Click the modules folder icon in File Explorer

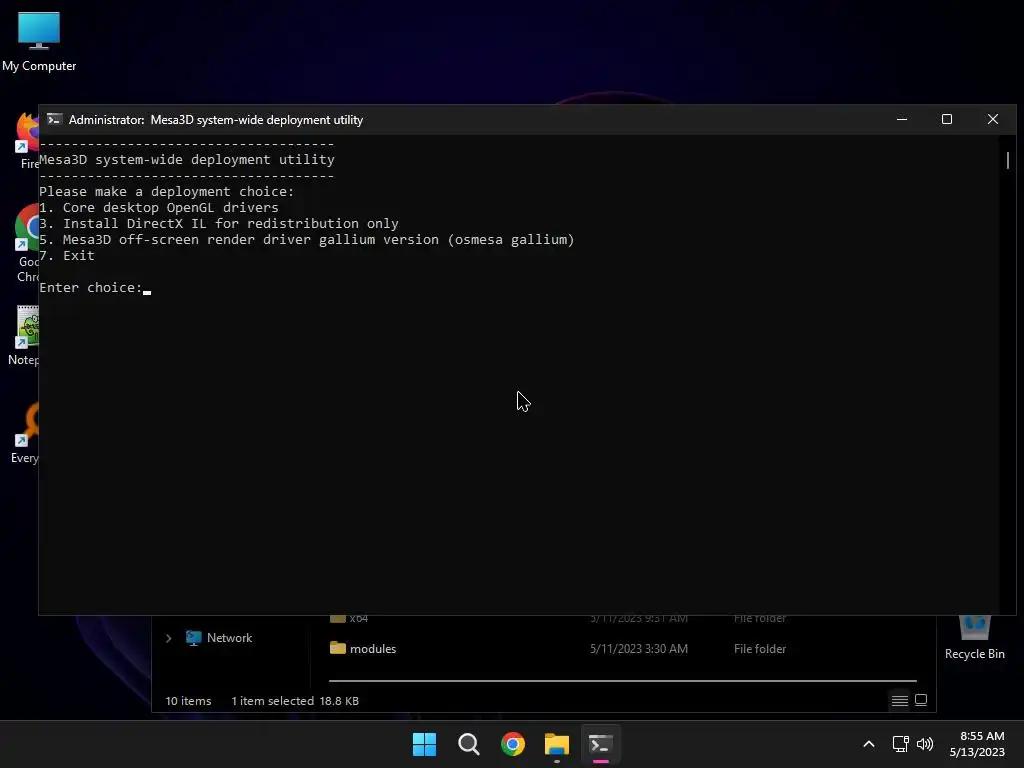338,648
